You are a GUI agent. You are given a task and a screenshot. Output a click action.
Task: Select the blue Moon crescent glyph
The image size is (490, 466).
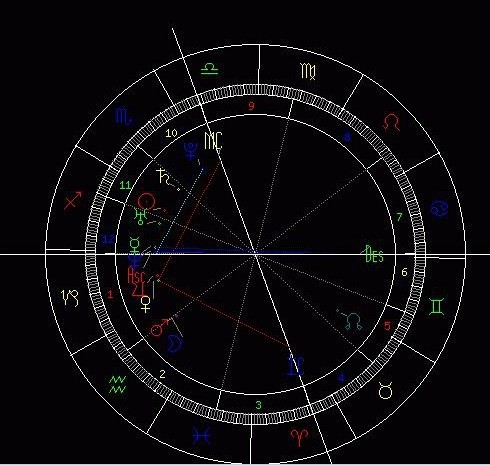(175, 344)
